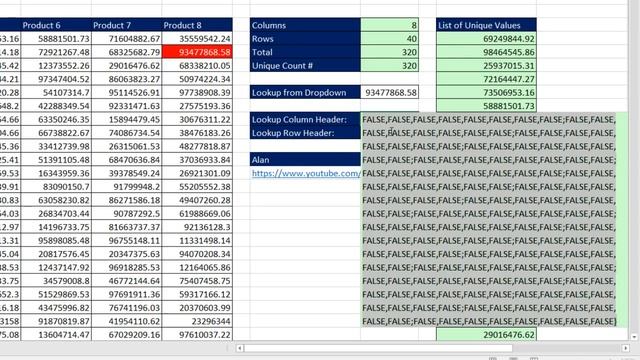This screenshot has height=360, width=640.
Task: Select unique value 73506953.16
Action: tap(486, 92)
